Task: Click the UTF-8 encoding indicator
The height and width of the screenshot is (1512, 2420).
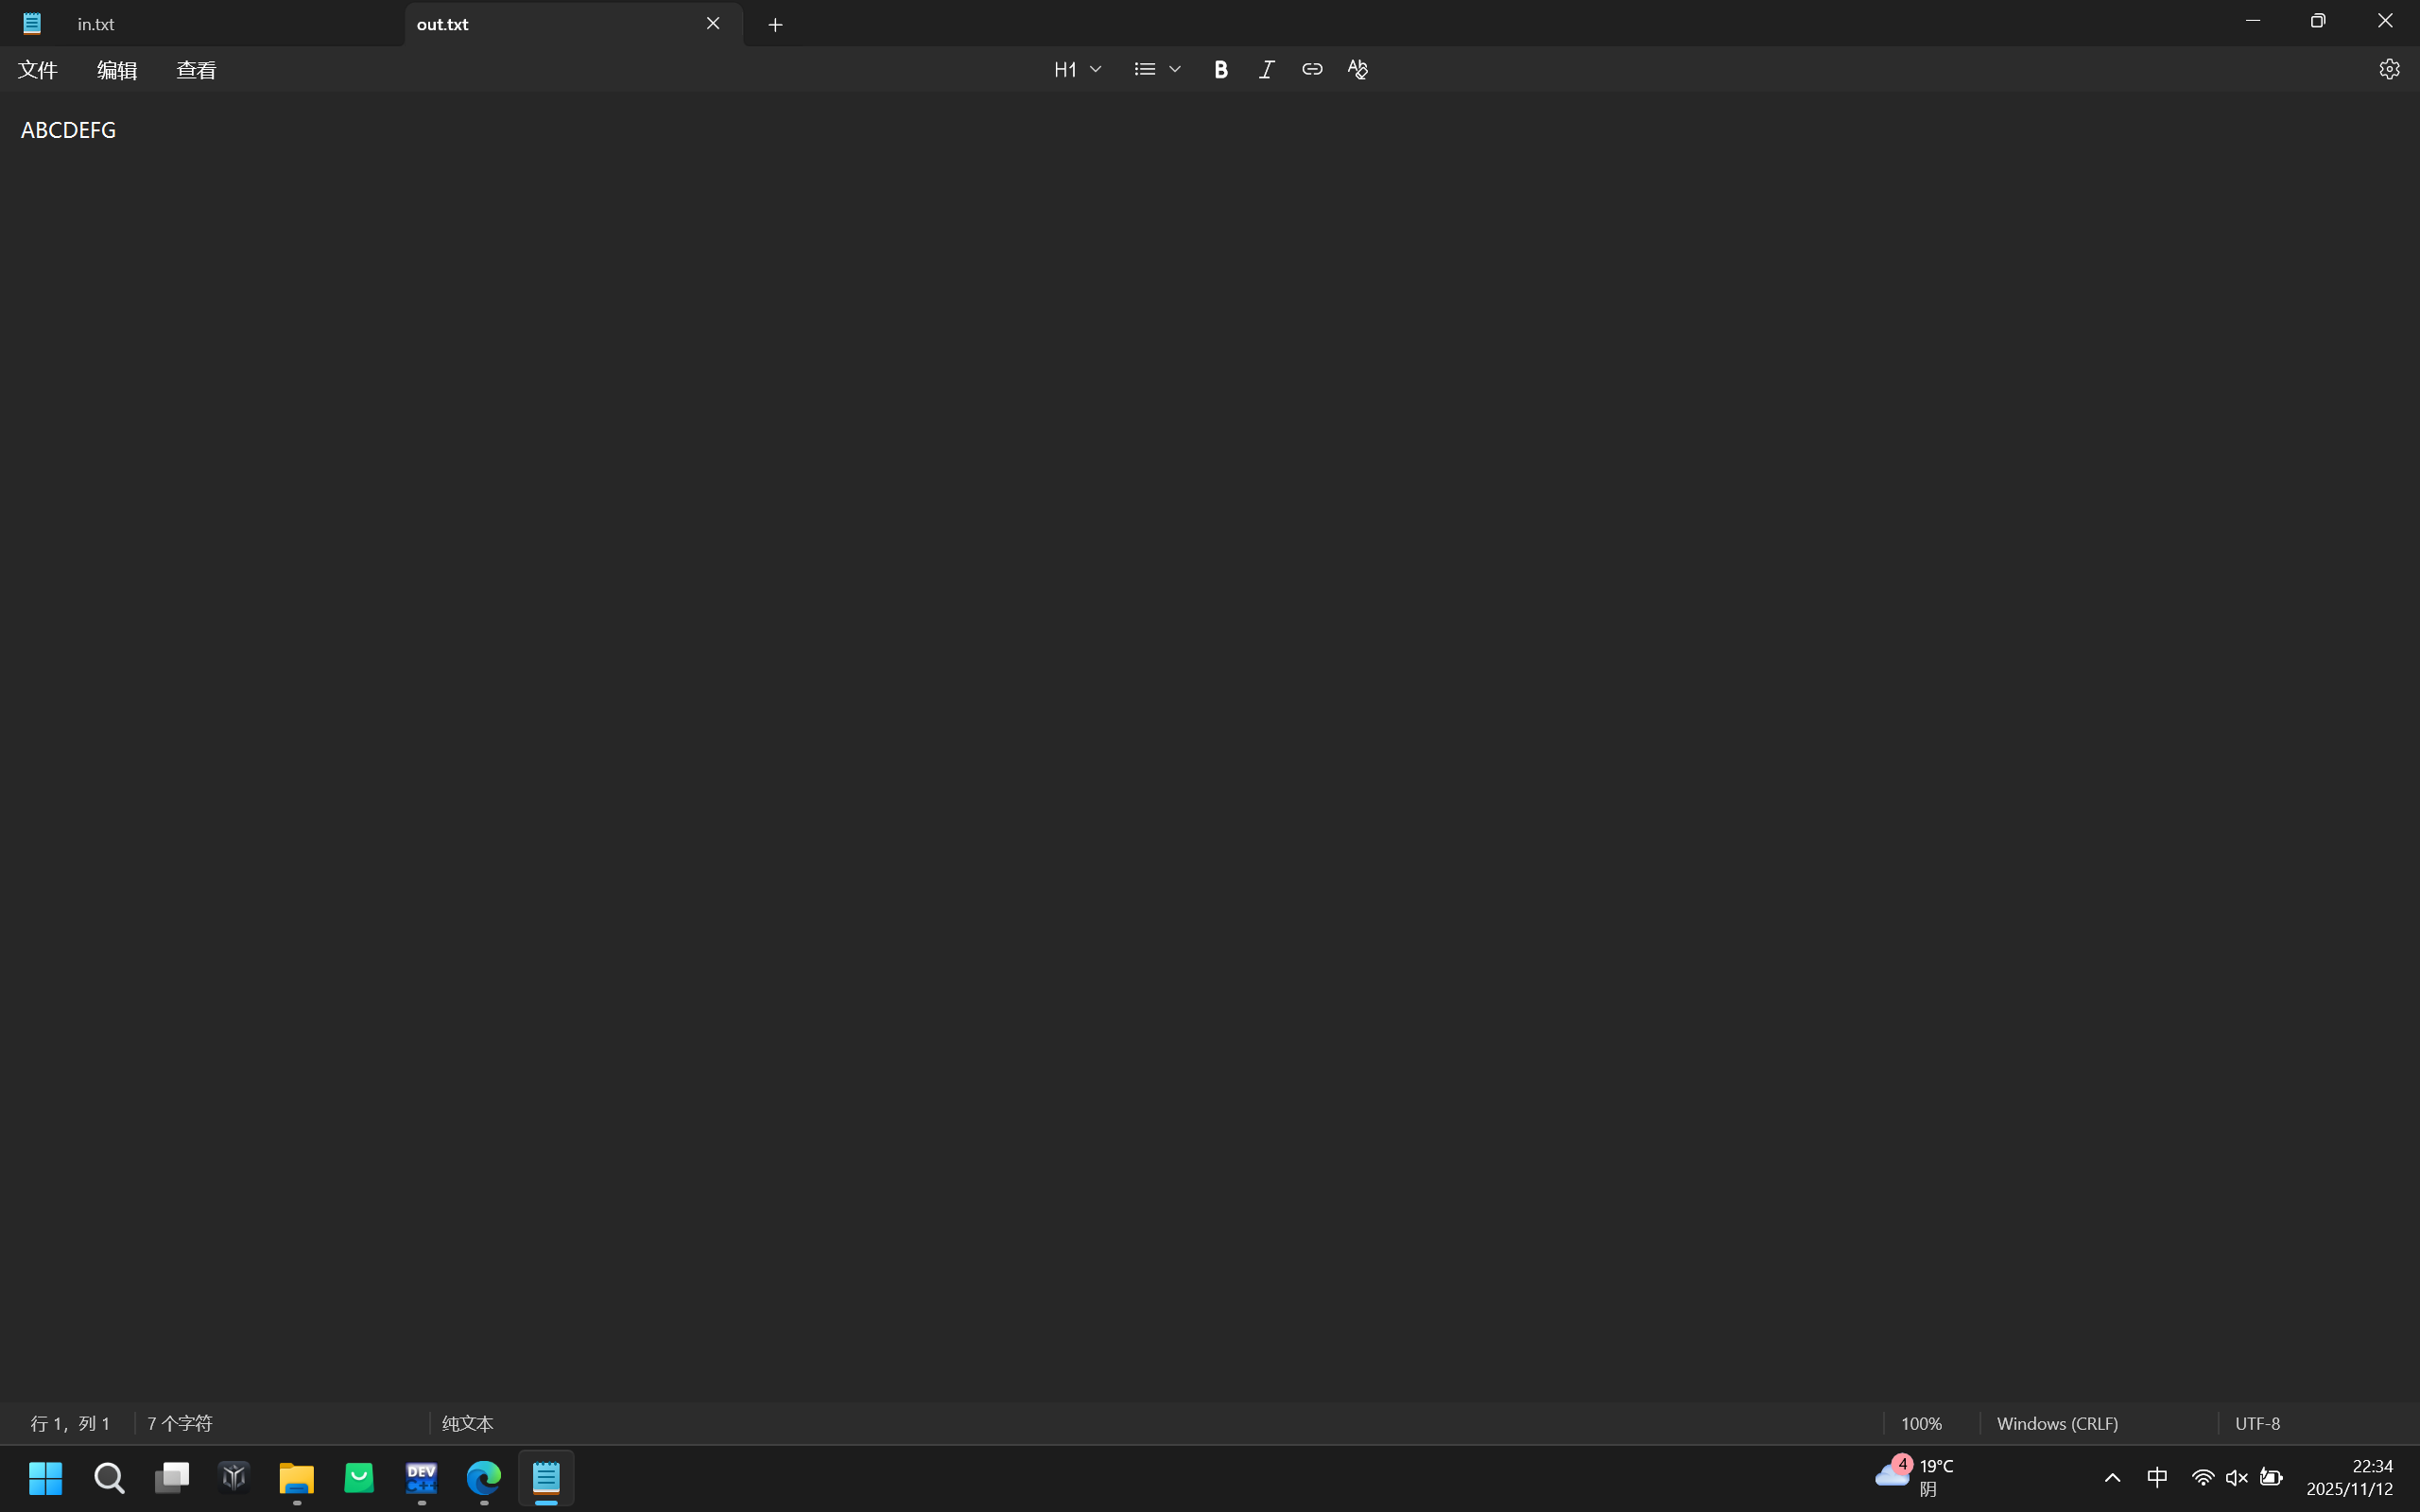Action: pos(2257,1422)
